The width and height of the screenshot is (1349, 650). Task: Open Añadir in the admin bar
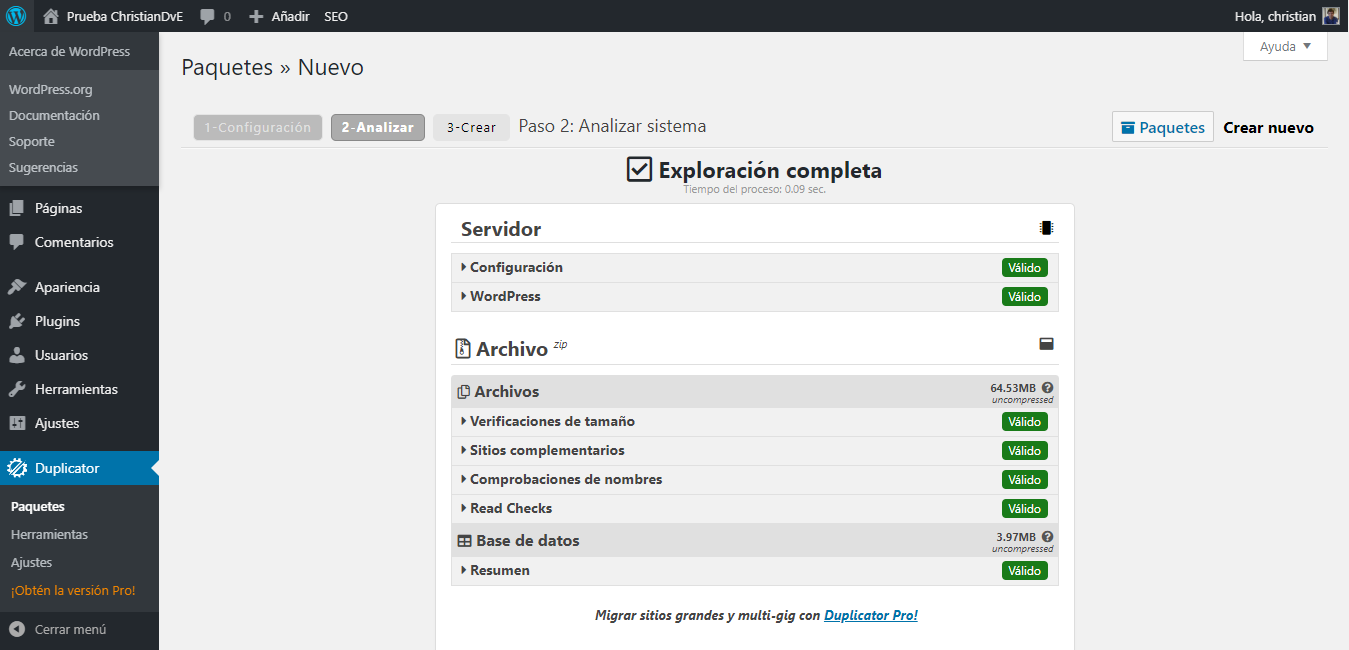(279, 17)
